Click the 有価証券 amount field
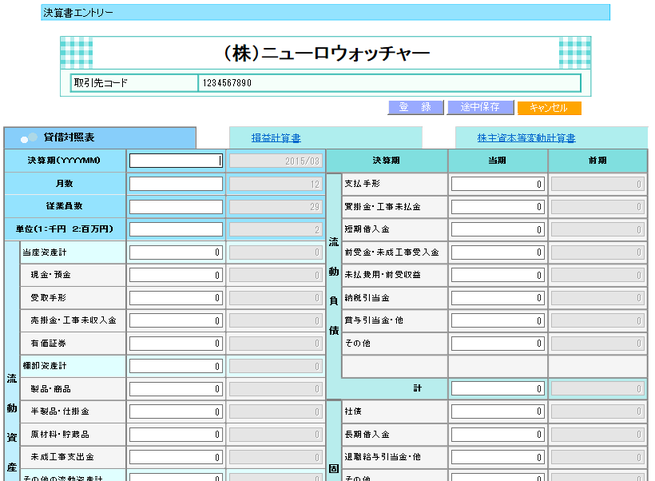 (176, 344)
